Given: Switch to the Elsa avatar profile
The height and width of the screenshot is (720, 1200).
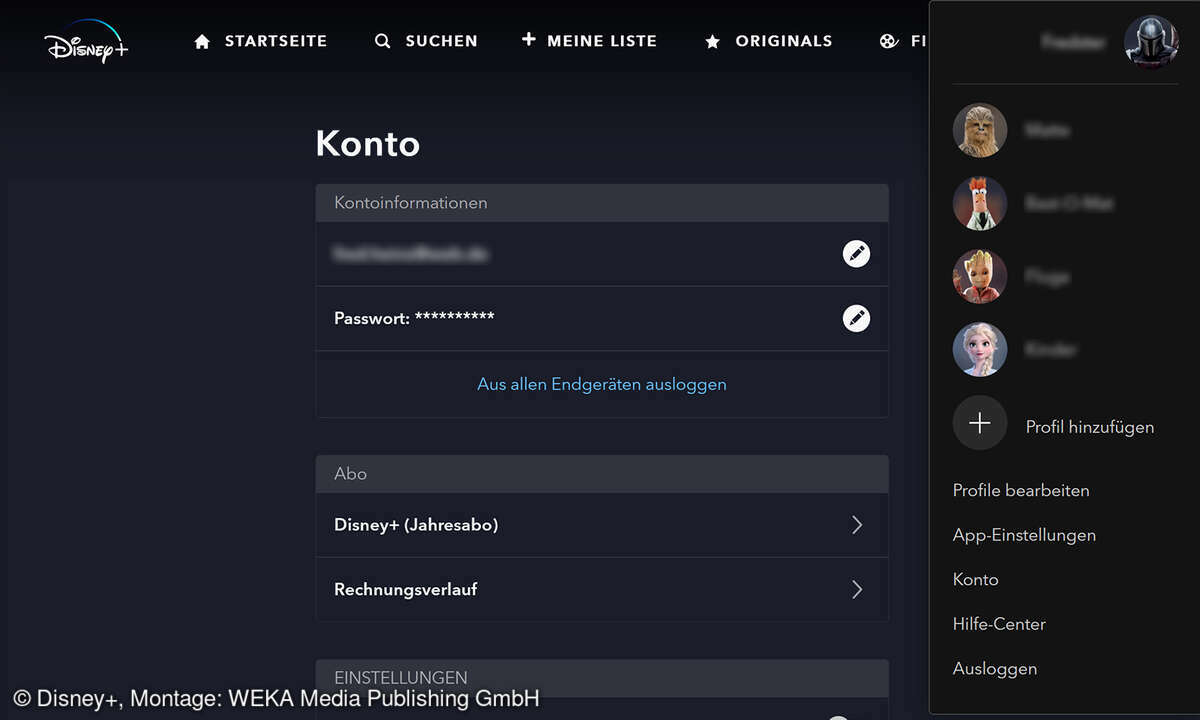Looking at the screenshot, I should pos(980,349).
